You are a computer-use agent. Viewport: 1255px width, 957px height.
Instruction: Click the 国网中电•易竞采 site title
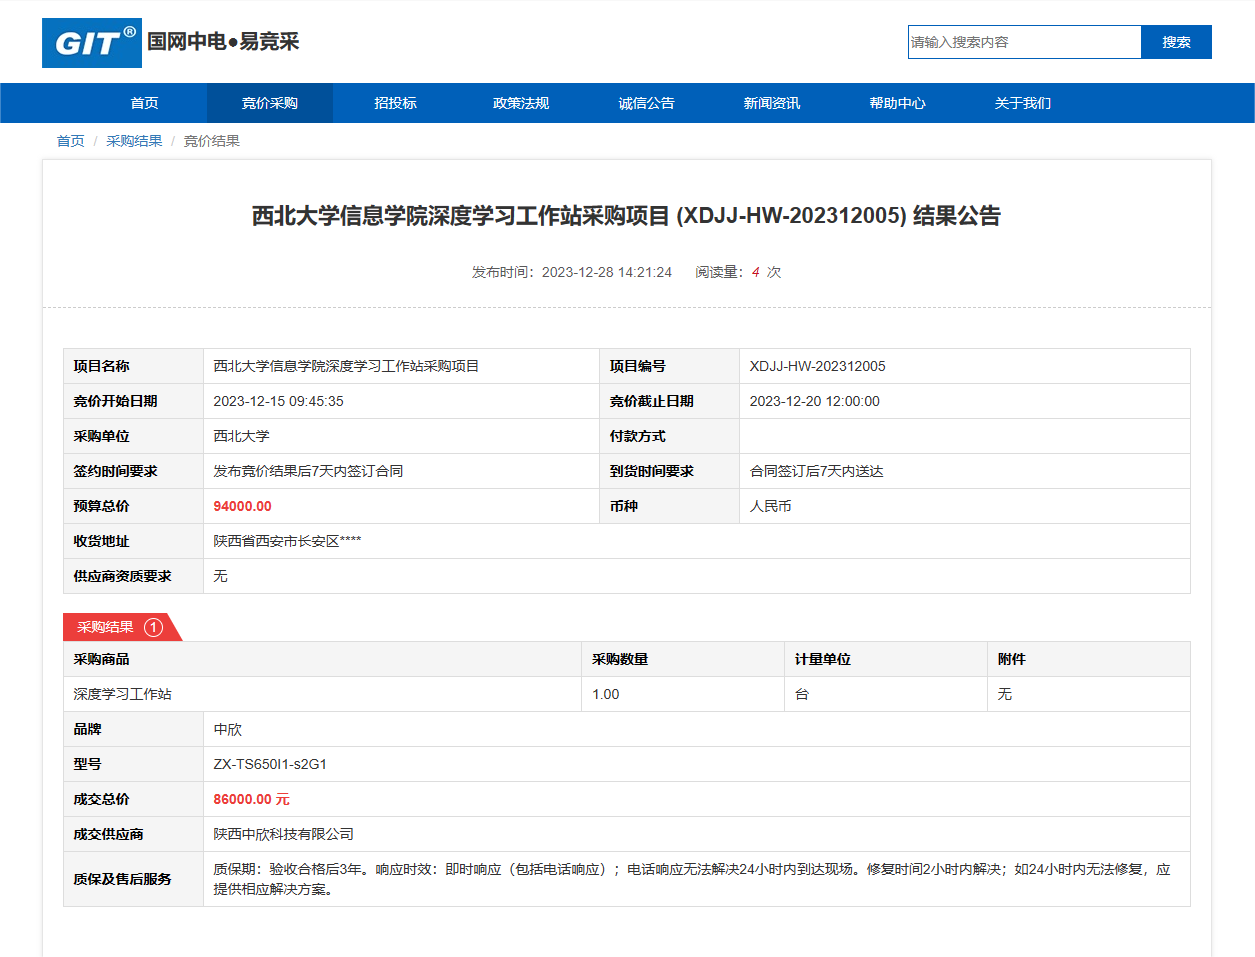(223, 42)
